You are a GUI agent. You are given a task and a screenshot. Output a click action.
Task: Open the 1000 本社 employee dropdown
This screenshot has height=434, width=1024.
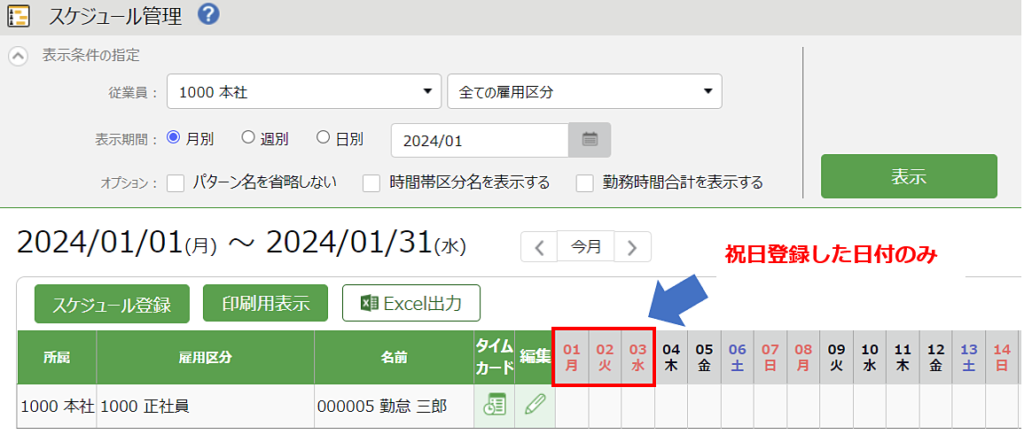tap(303, 92)
